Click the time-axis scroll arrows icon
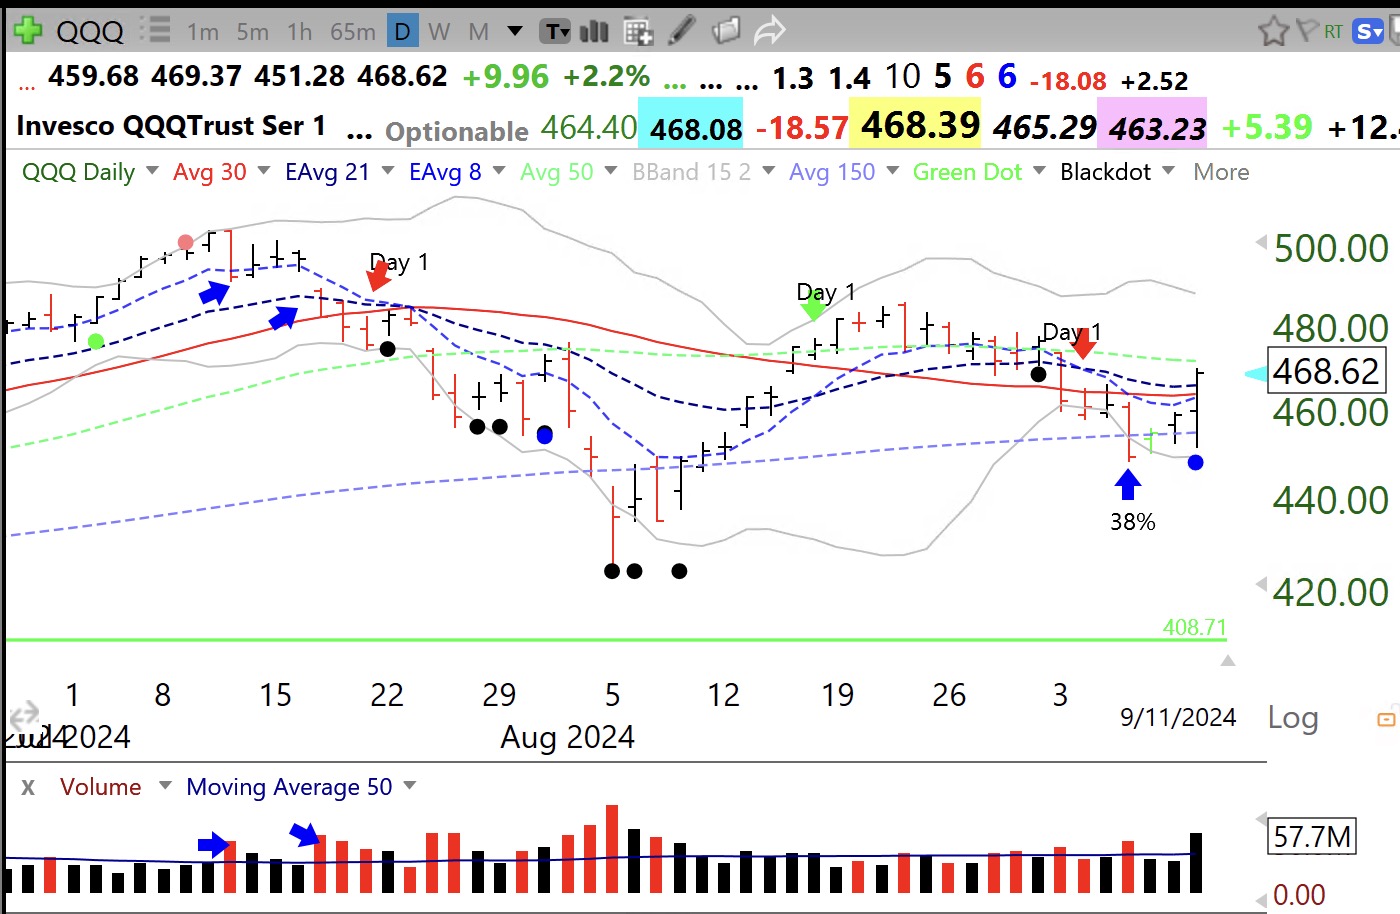The height and width of the screenshot is (914, 1400). pyautogui.click(x=23, y=716)
